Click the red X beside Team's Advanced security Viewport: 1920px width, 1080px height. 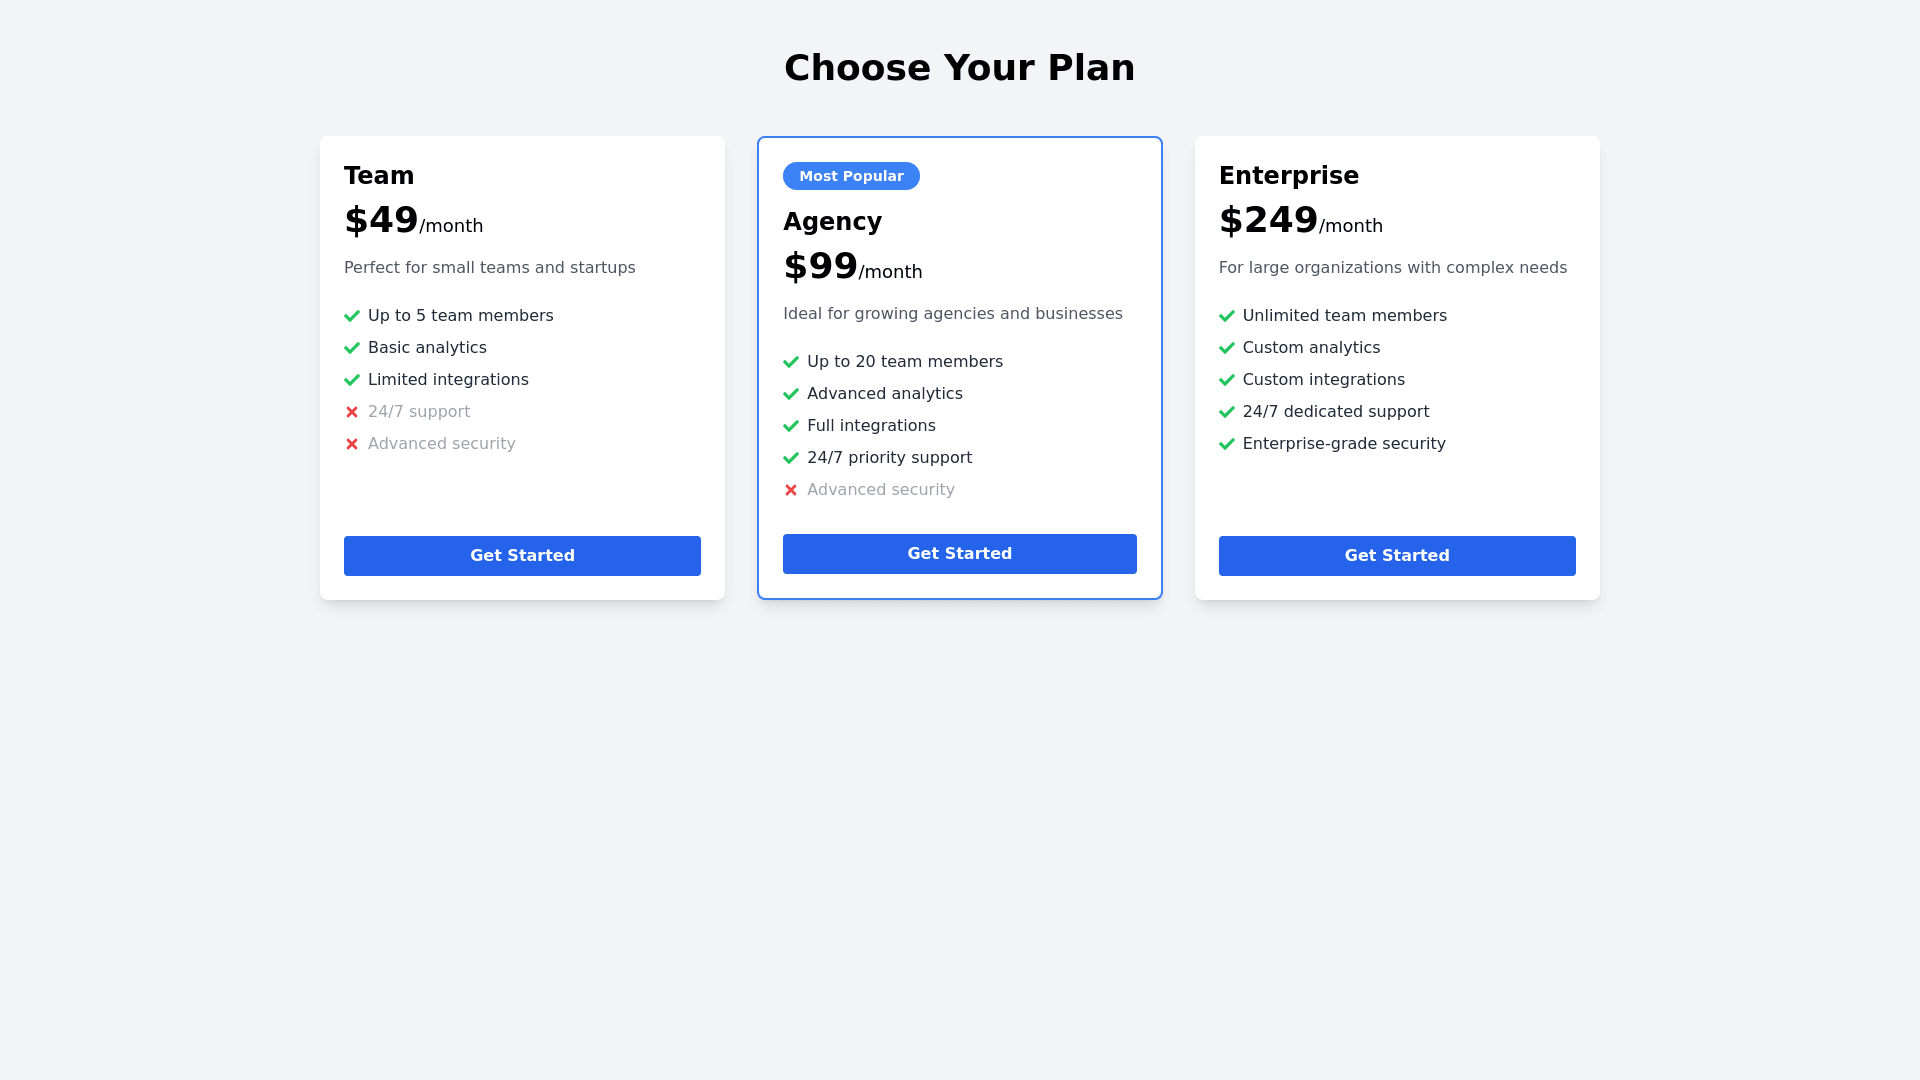(352, 444)
